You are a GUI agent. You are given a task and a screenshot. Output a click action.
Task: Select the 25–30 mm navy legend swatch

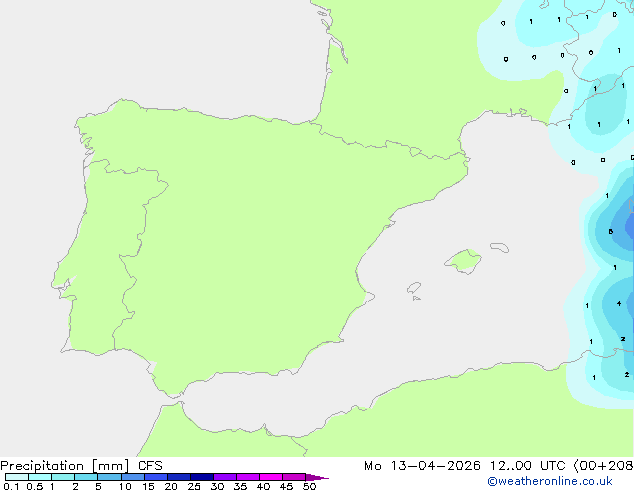(x=202, y=477)
